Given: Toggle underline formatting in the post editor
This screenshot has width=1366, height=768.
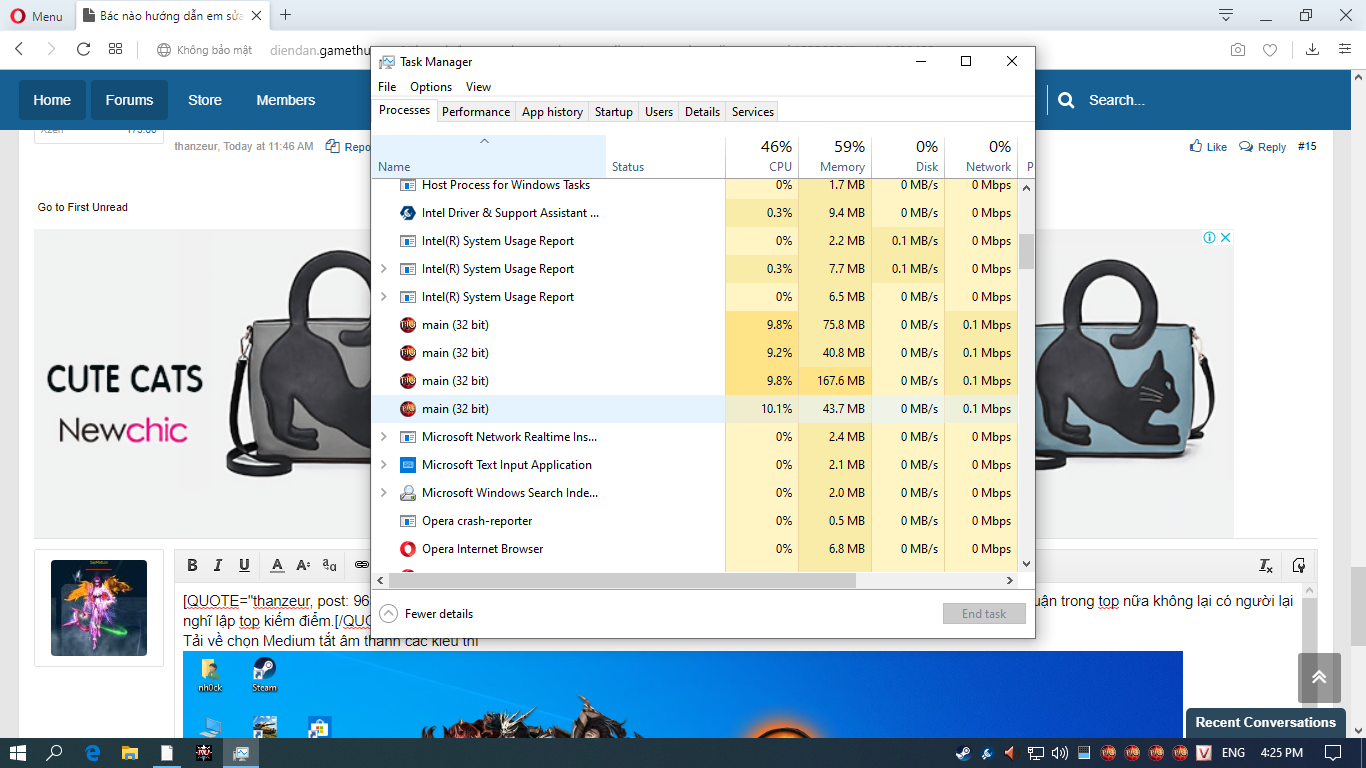Looking at the screenshot, I should point(244,565).
